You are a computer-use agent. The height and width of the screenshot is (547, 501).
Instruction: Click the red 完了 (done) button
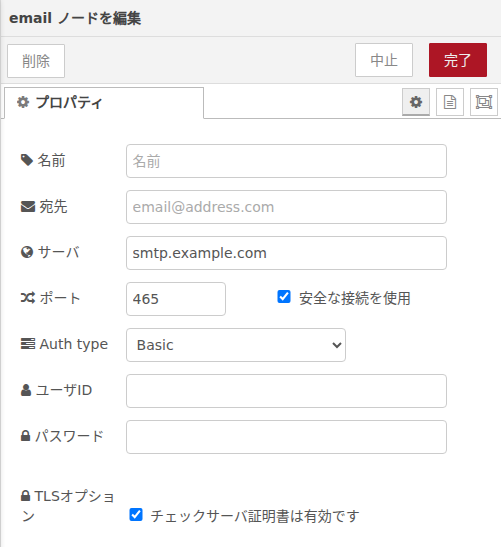pos(458,60)
